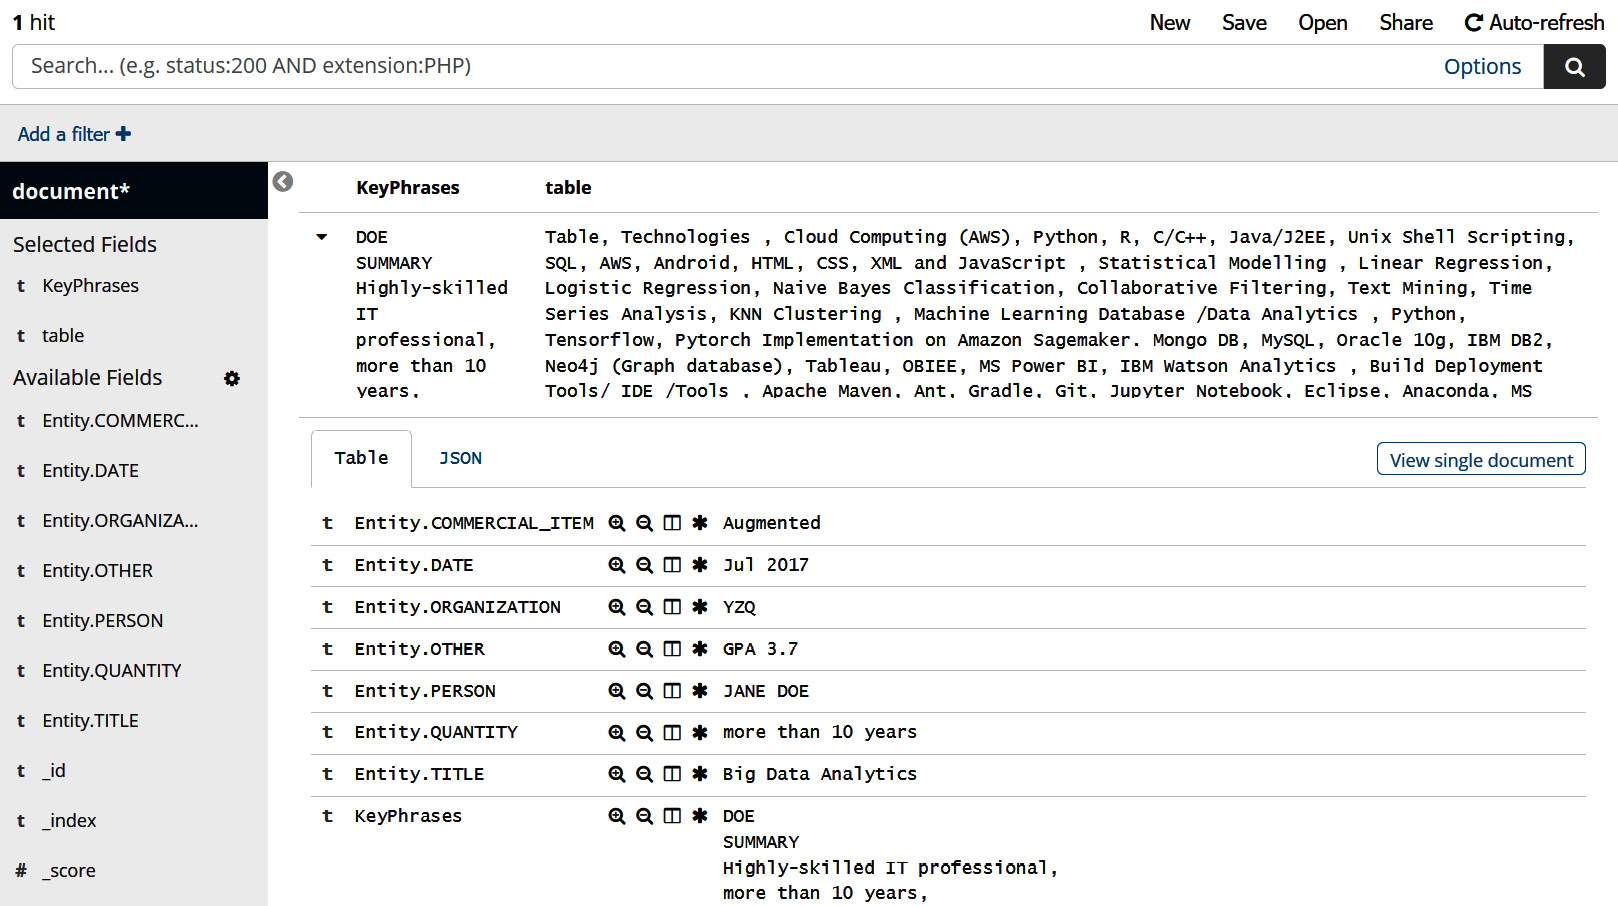Image resolution: width=1618 pixels, height=906 pixels.
Task: Select Entity.COMMERC... available field
Action: [121, 421]
